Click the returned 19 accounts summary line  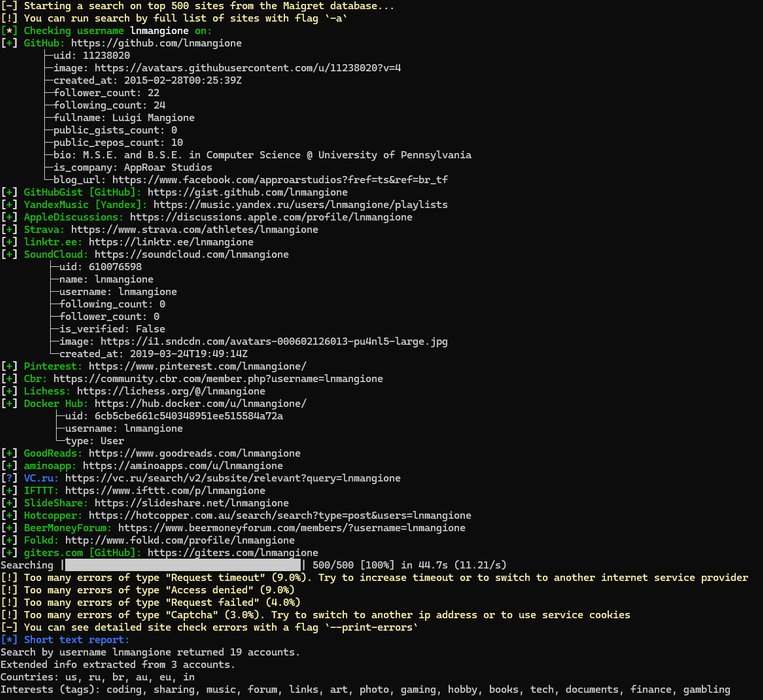[150, 652]
